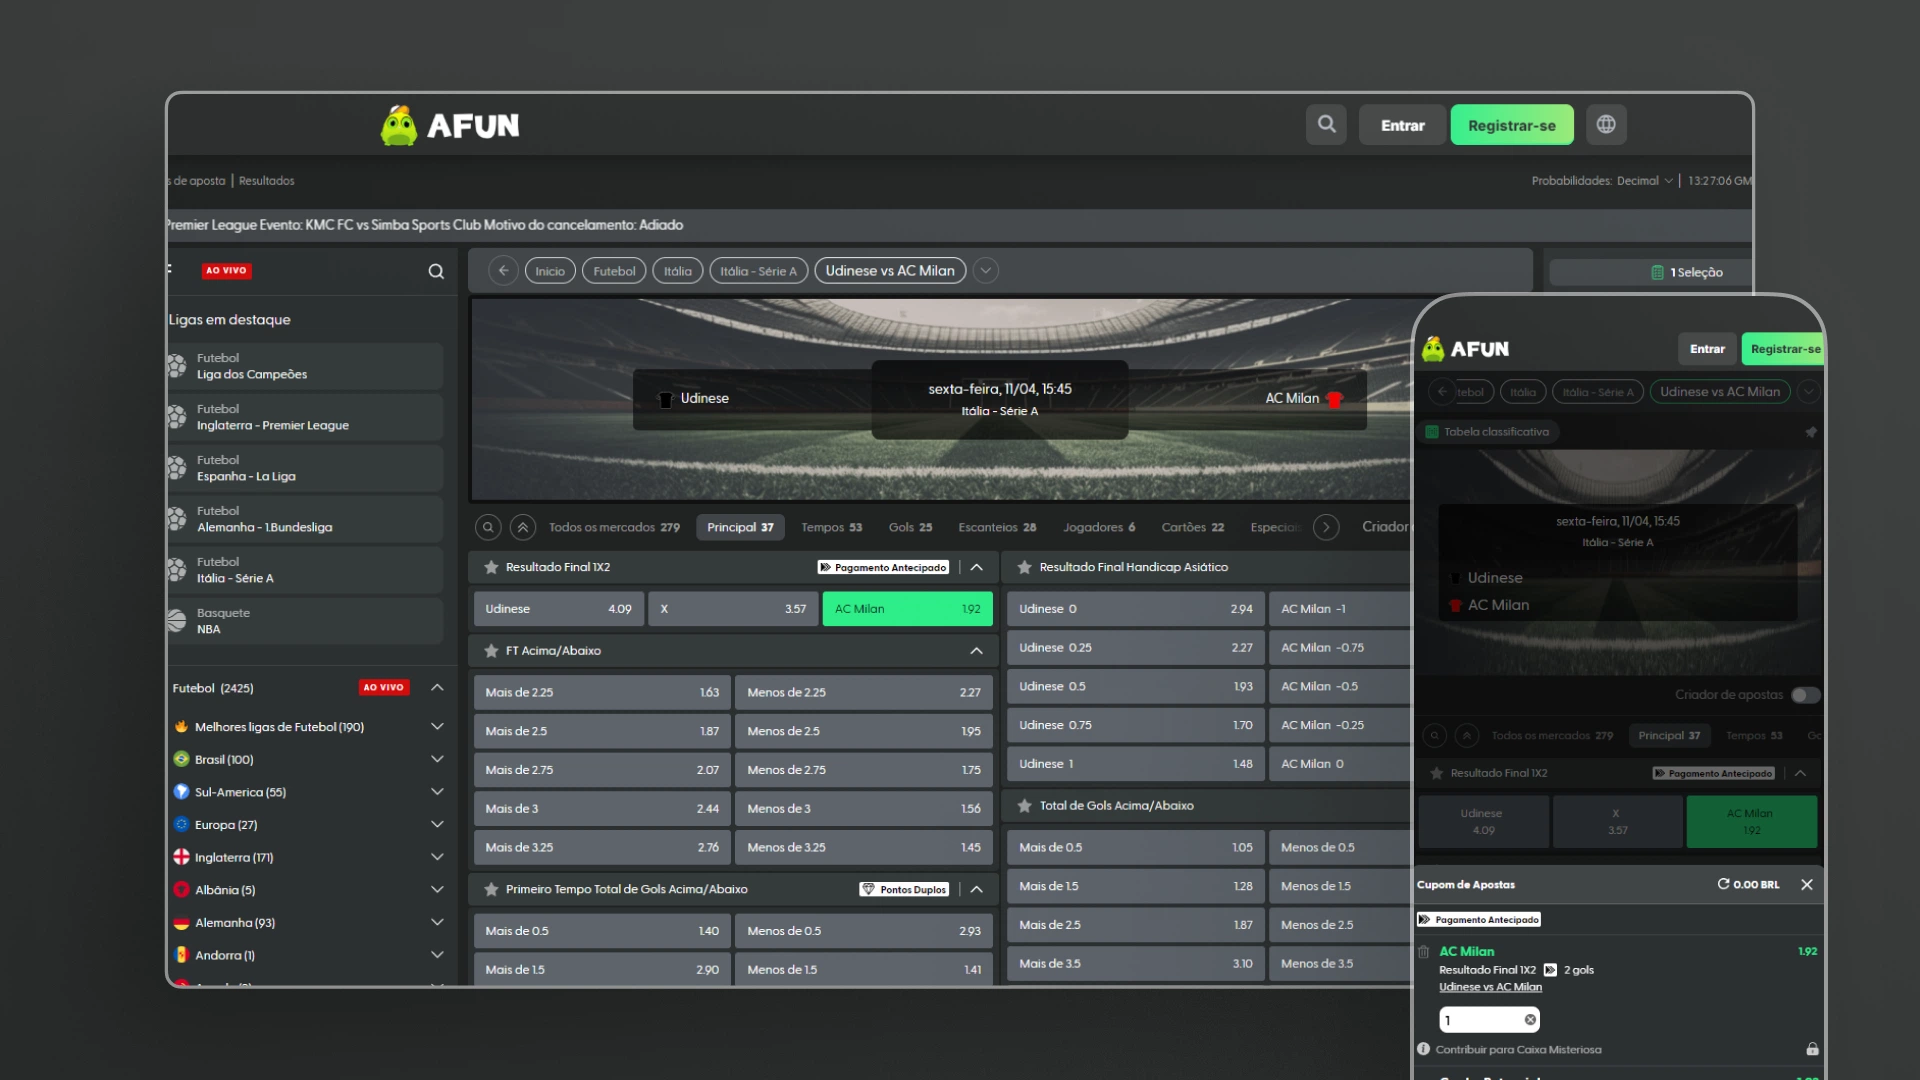Favorite Resultado Final Handicap Asiático star
Image resolution: width=1920 pixels, height=1080 pixels.
[1024, 567]
